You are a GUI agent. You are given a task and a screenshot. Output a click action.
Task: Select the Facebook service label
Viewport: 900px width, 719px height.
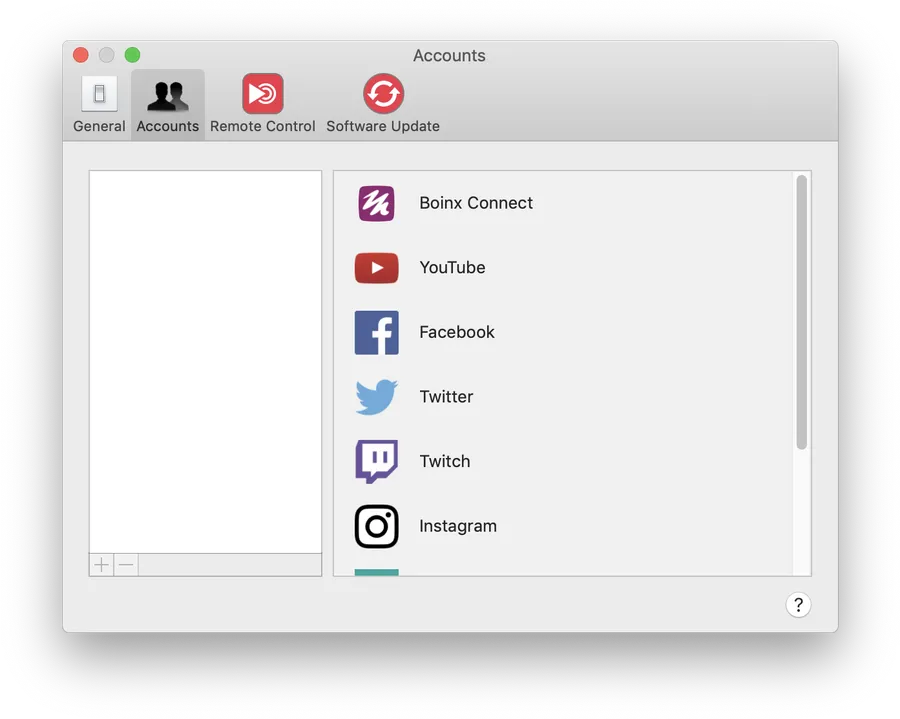[457, 332]
